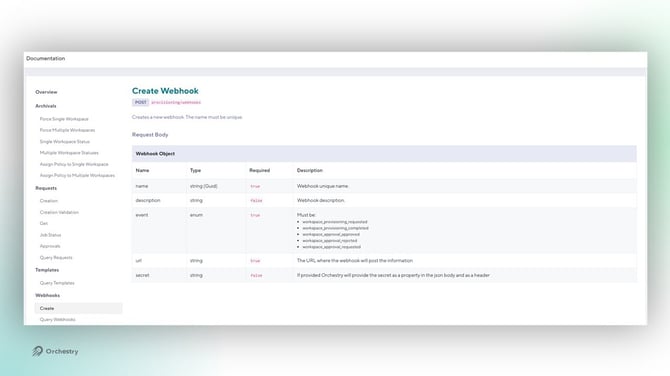The width and height of the screenshot is (670, 376).
Task: Click 'string' type in url row
Action: tap(197, 261)
